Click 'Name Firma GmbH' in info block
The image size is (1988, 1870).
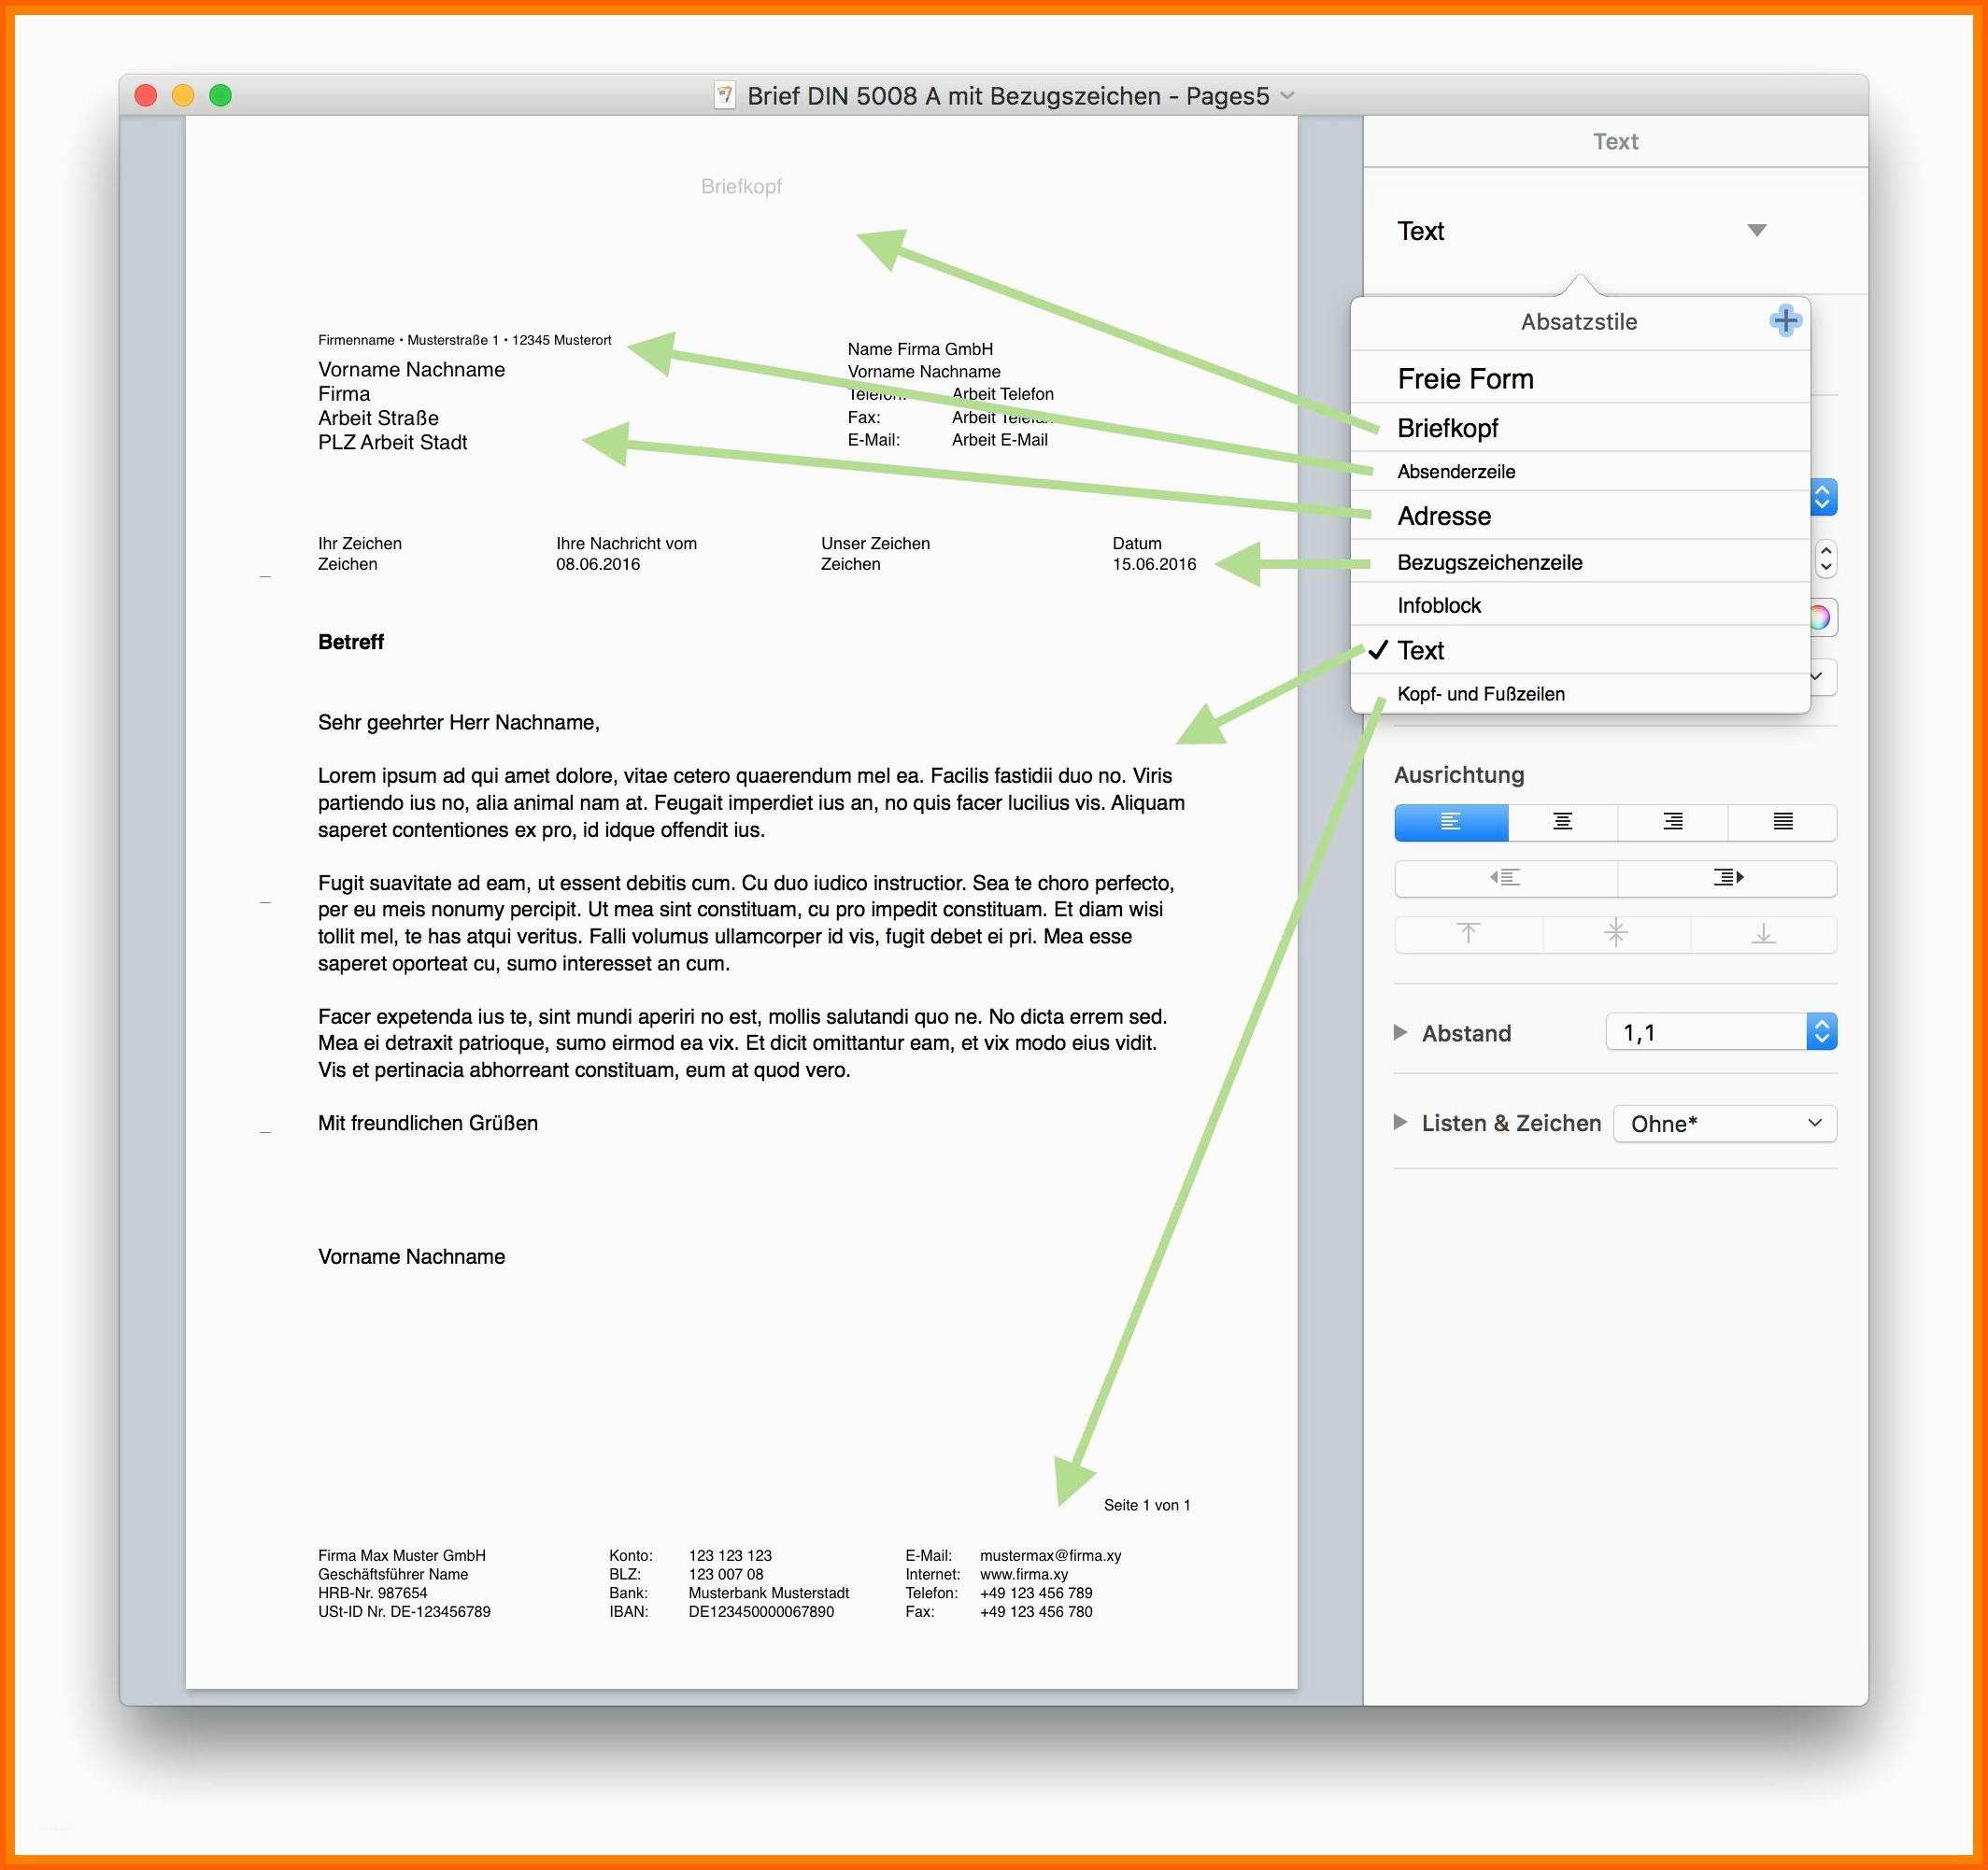pos(920,349)
